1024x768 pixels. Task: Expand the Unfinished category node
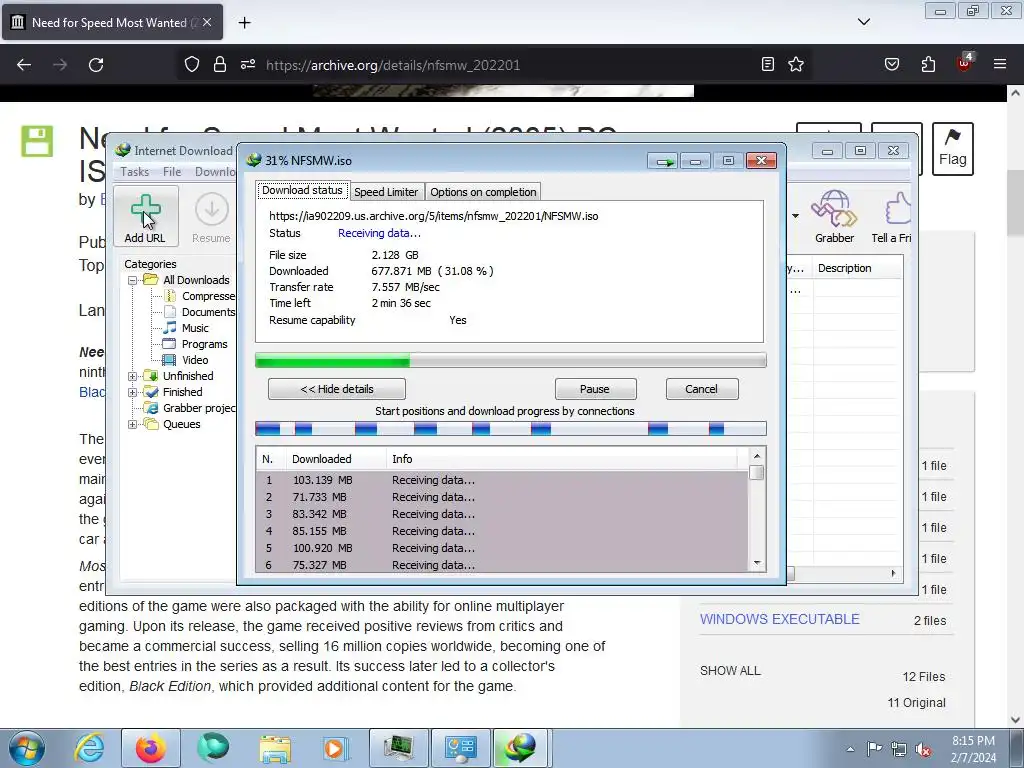coord(133,376)
